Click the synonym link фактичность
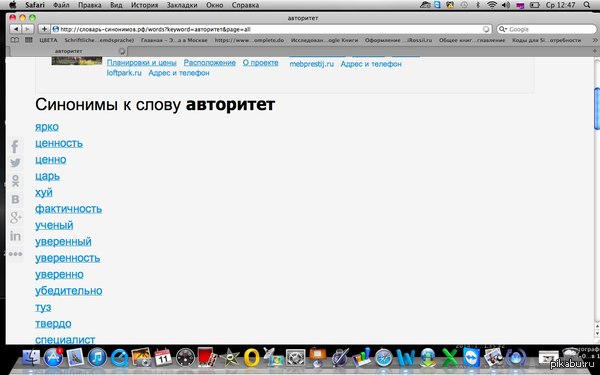Viewport: 600px width, 375px height. [68, 209]
